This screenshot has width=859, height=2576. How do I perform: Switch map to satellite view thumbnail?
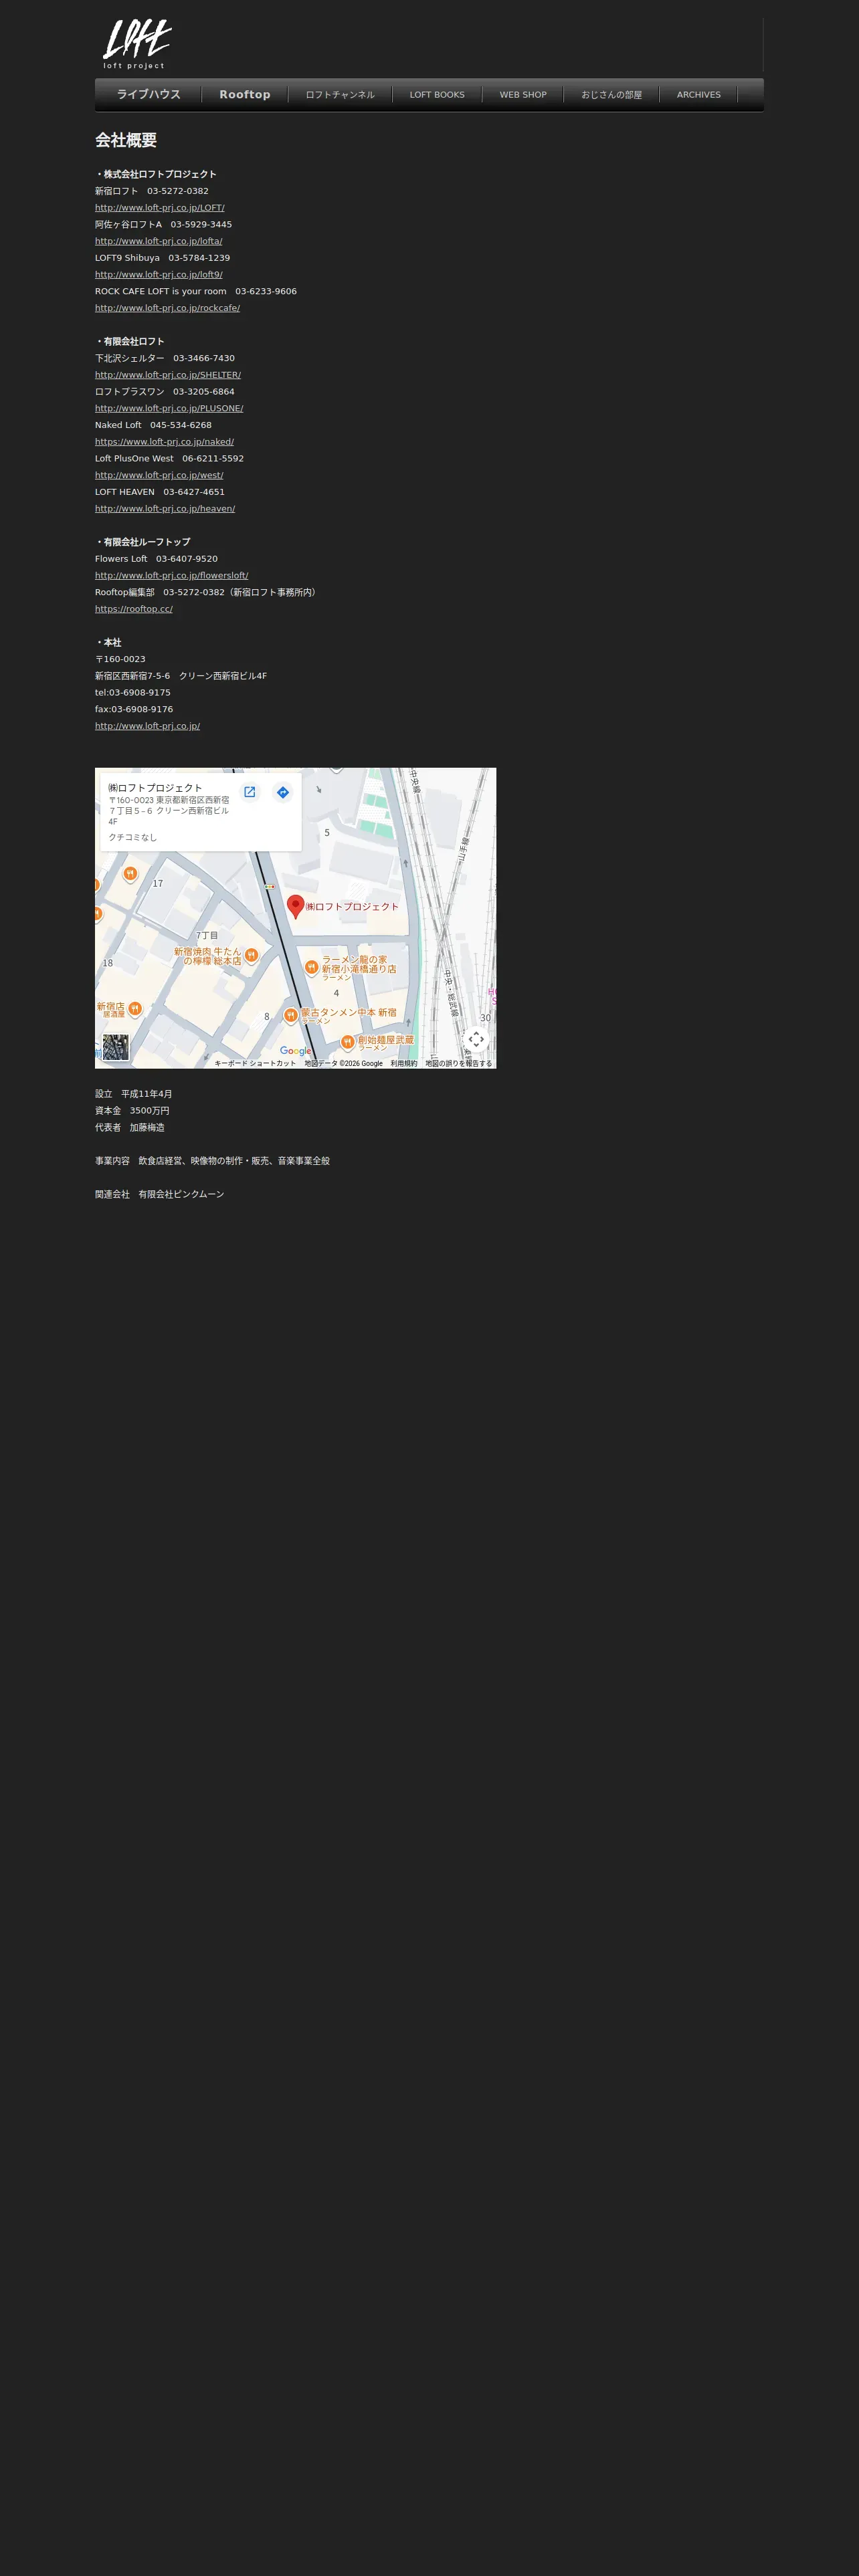click(x=116, y=1047)
